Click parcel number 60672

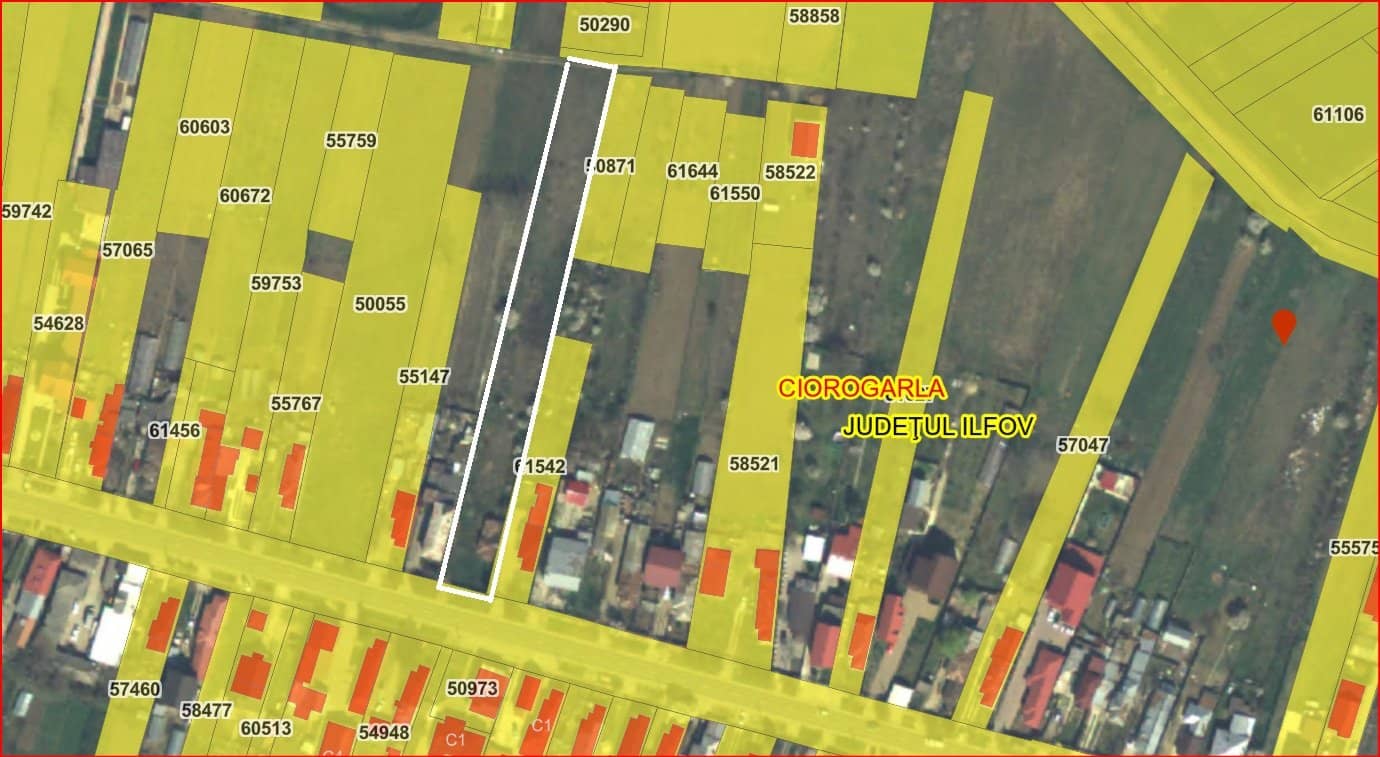click(245, 196)
